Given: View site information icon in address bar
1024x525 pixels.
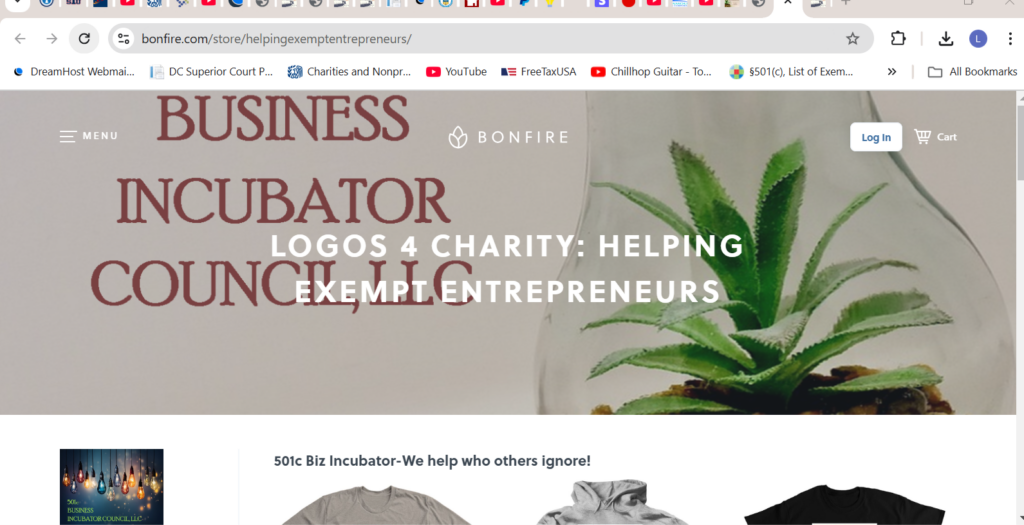Looking at the screenshot, I should [123, 39].
